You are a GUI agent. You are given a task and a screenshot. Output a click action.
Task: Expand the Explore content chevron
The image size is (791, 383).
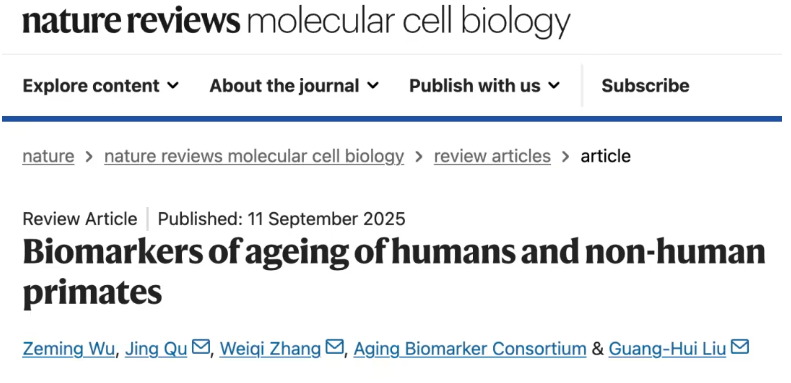click(x=173, y=86)
